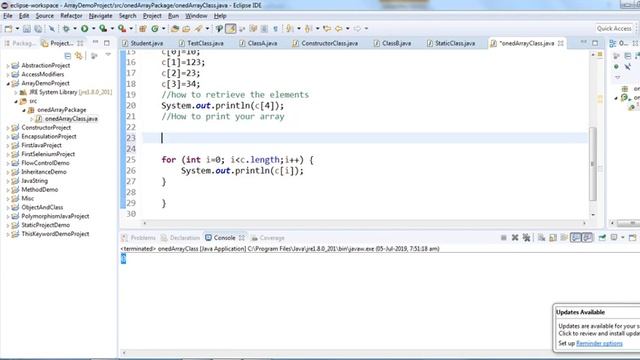Open the Back navigation history dropdown

[x=347, y=29]
